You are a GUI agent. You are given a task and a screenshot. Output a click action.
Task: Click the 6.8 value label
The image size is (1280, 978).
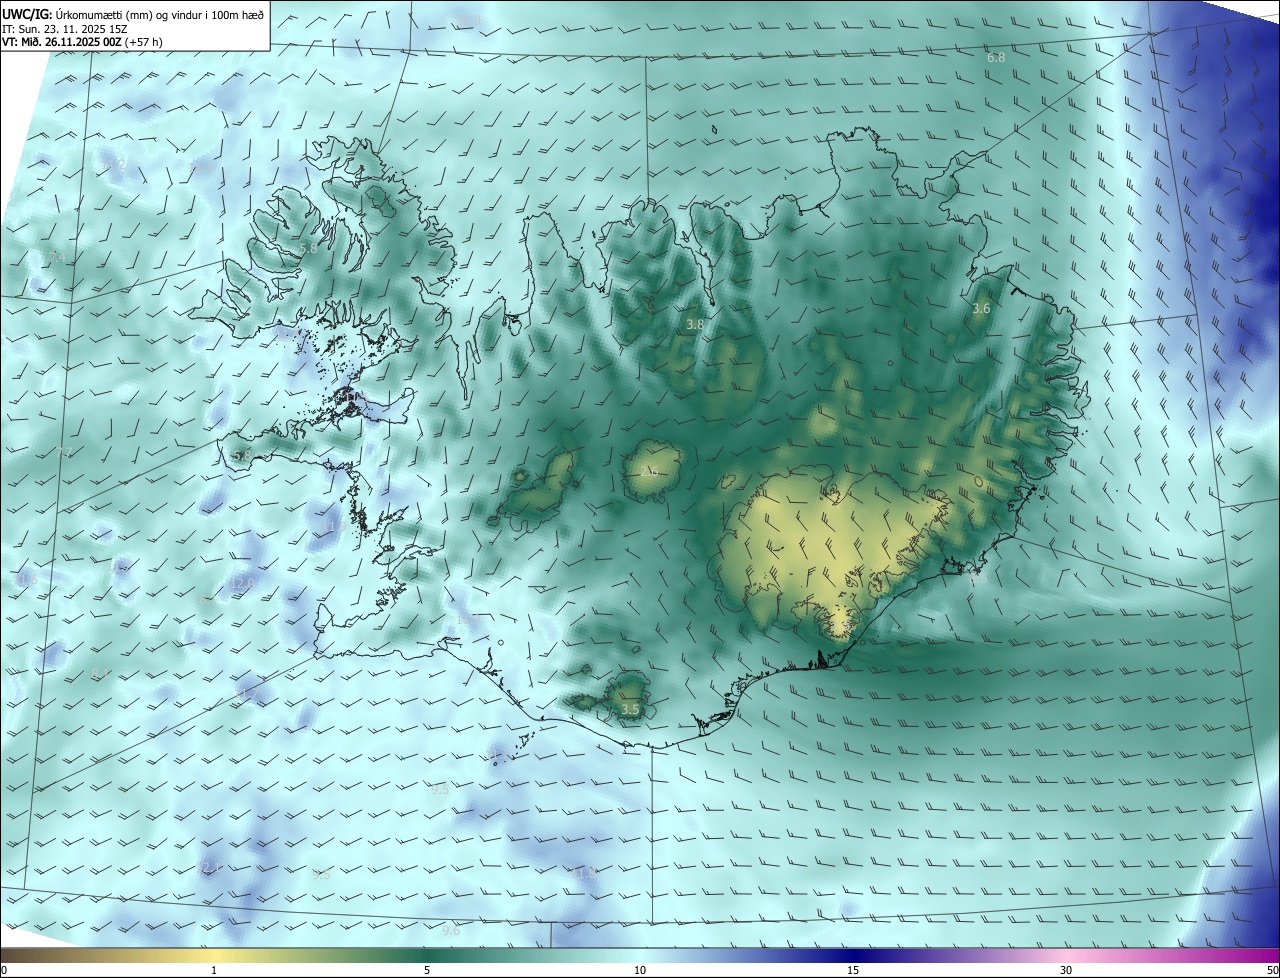[996, 58]
